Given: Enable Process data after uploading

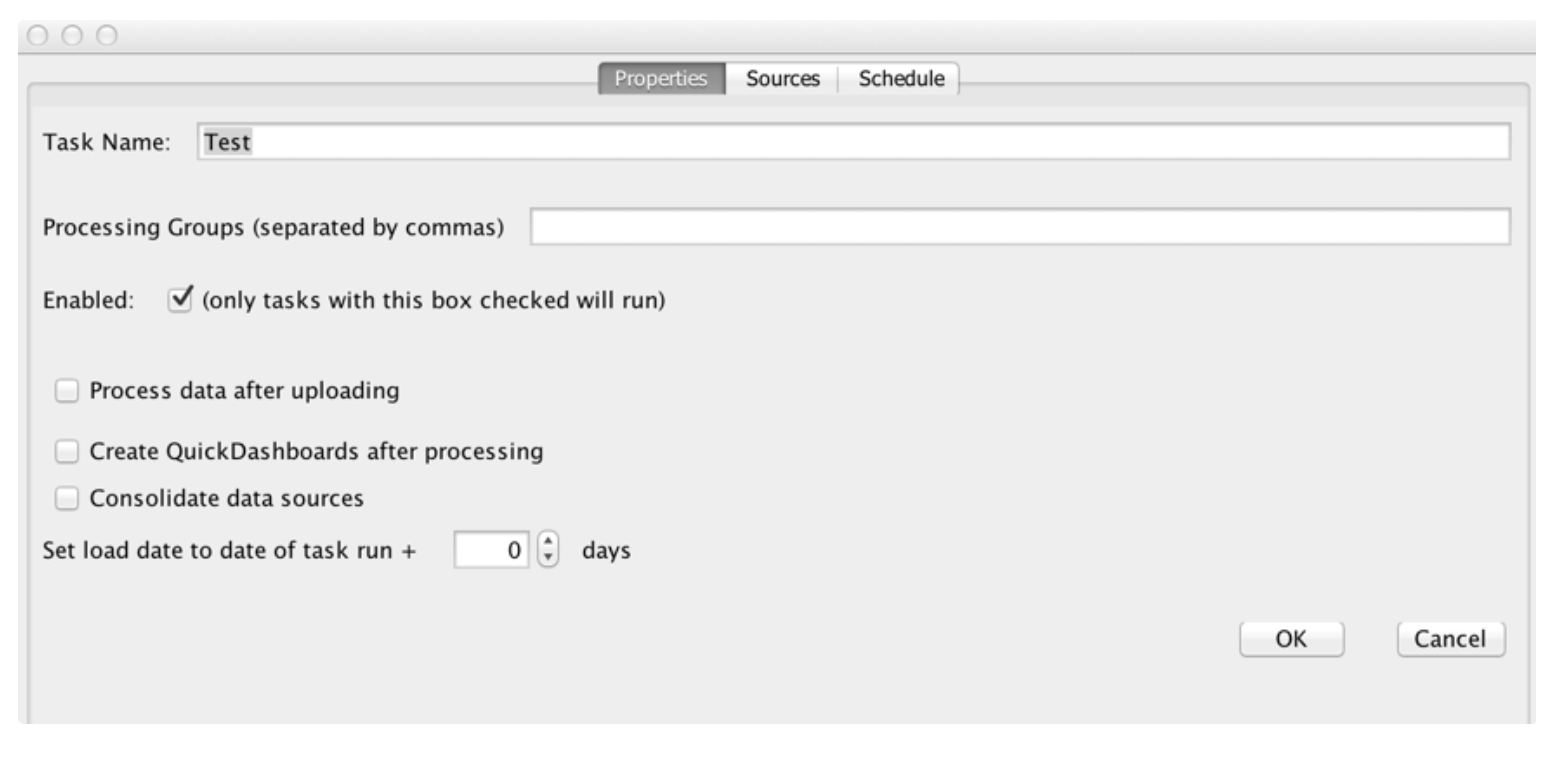Looking at the screenshot, I should [x=67, y=391].
